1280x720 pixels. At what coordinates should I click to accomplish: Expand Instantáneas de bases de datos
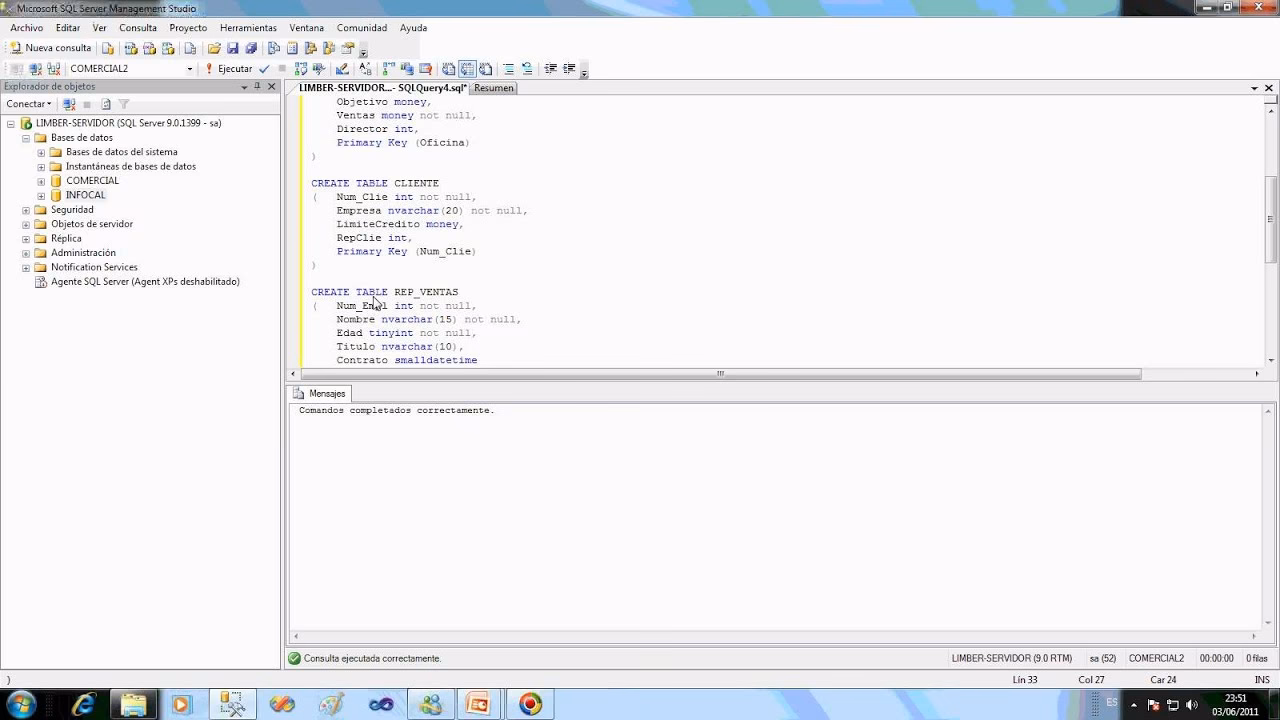41,167
